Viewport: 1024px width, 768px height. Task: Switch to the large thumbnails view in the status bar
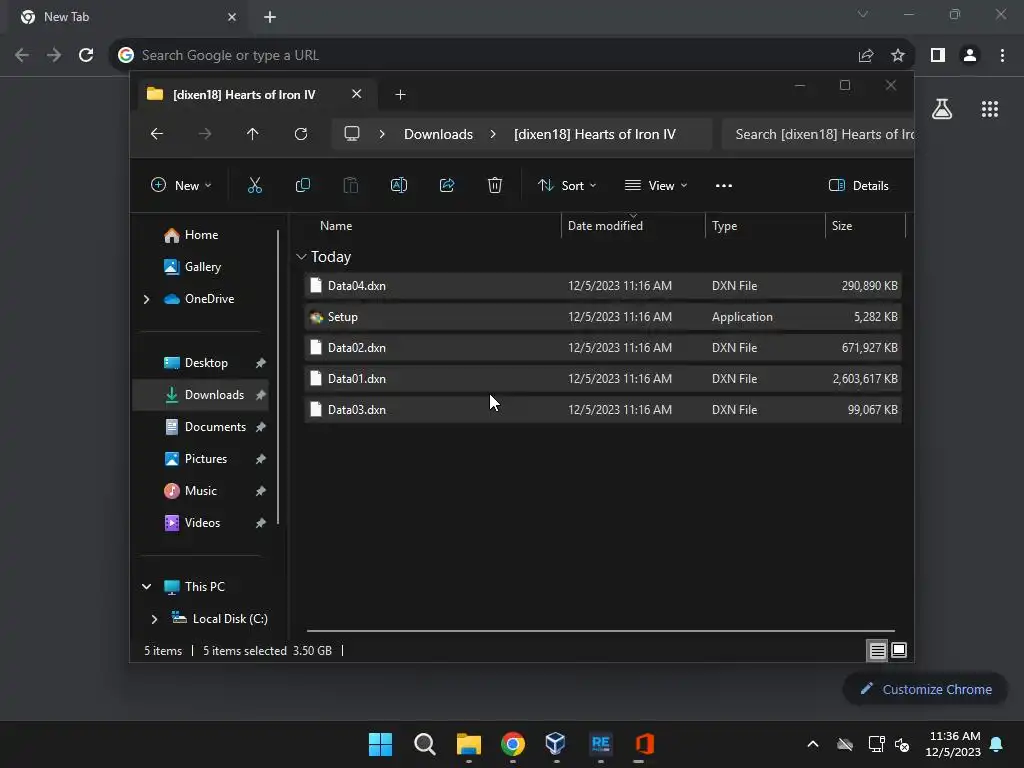point(899,650)
